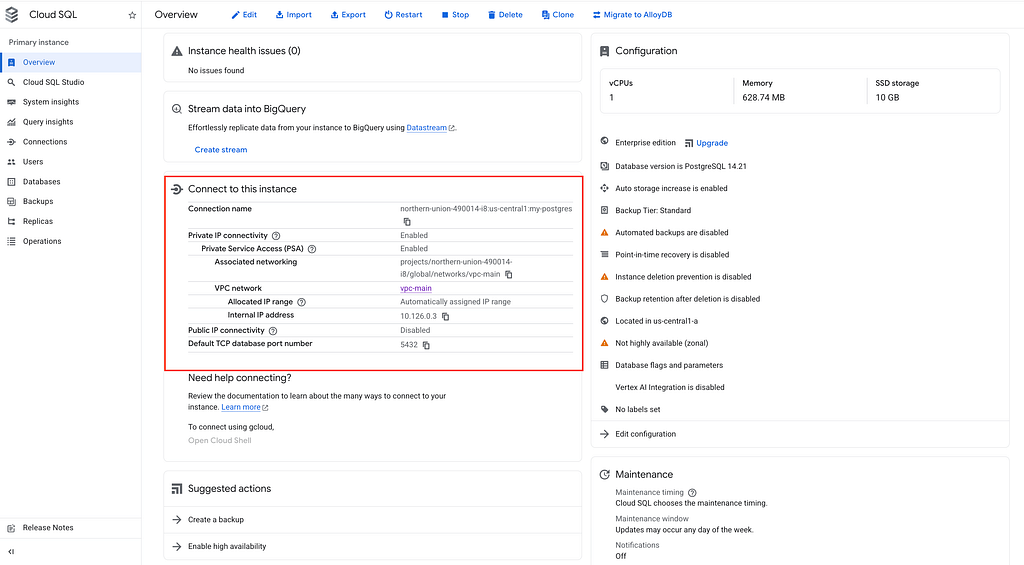Stop the instance from the toolbar
The height and width of the screenshot is (565, 1024).
pyautogui.click(x=455, y=14)
